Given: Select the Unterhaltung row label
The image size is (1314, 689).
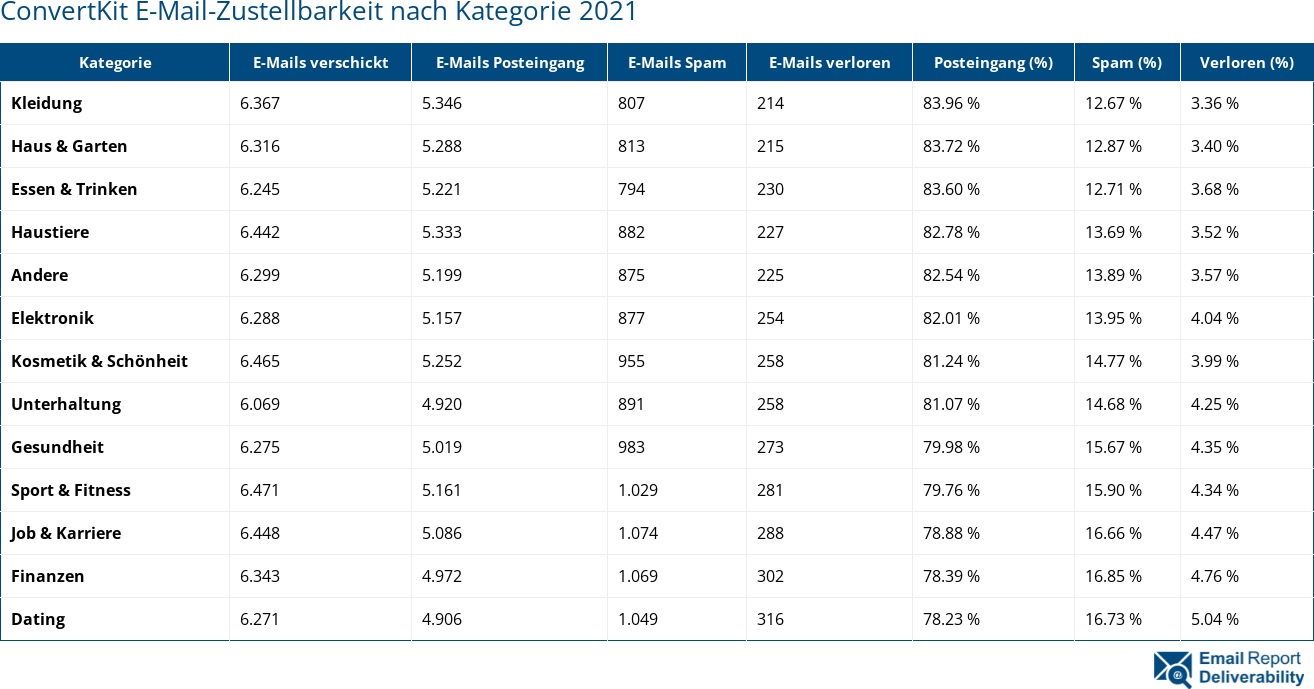Looking at the screenshot, I should pyautogui.click(x=66, y=404).
